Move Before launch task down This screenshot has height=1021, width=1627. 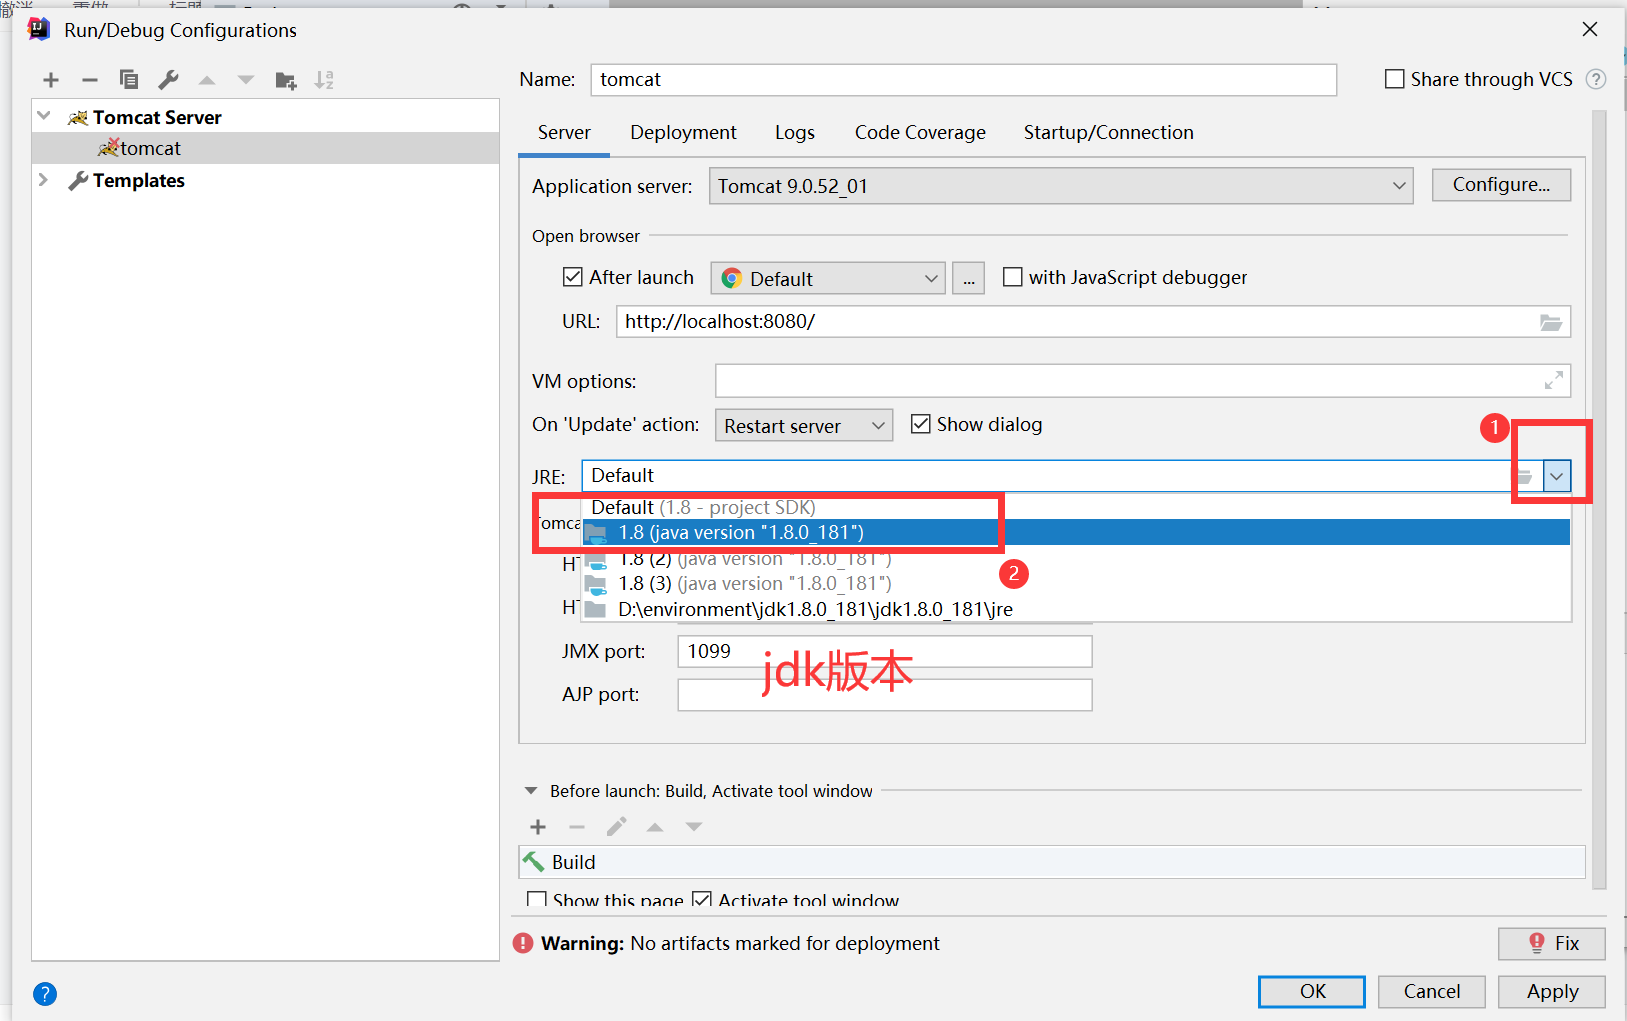tap(694, 827)
